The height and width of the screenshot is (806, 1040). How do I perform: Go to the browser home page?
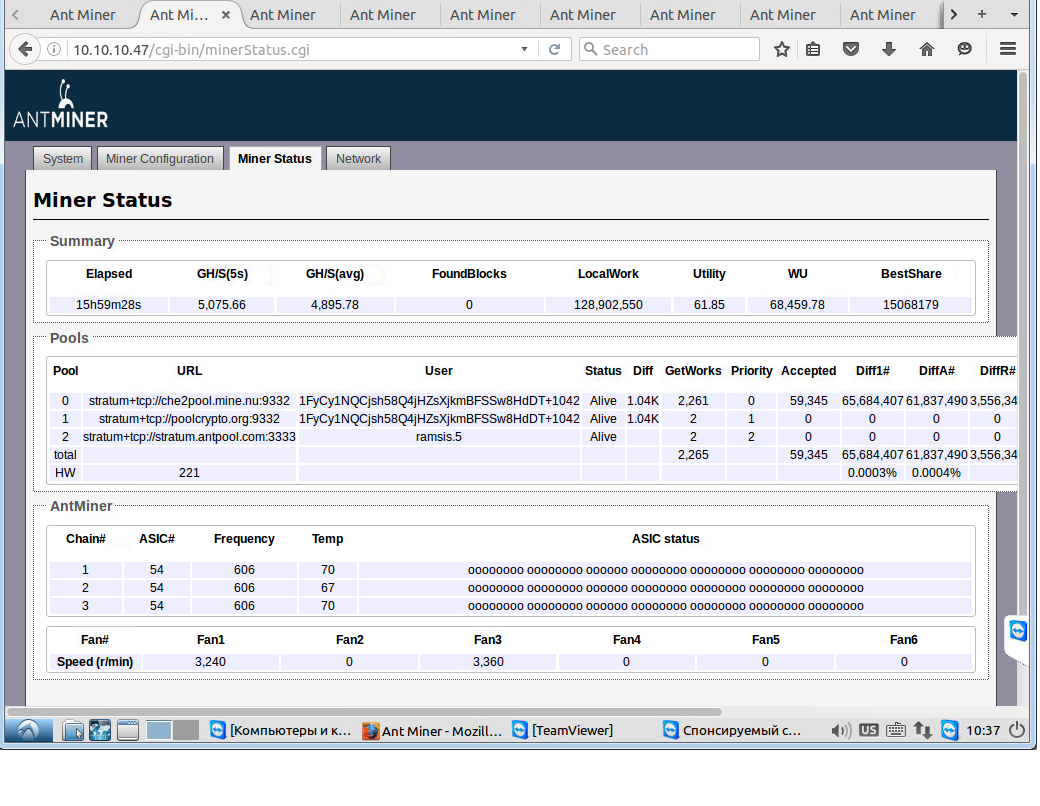(927, 49)
